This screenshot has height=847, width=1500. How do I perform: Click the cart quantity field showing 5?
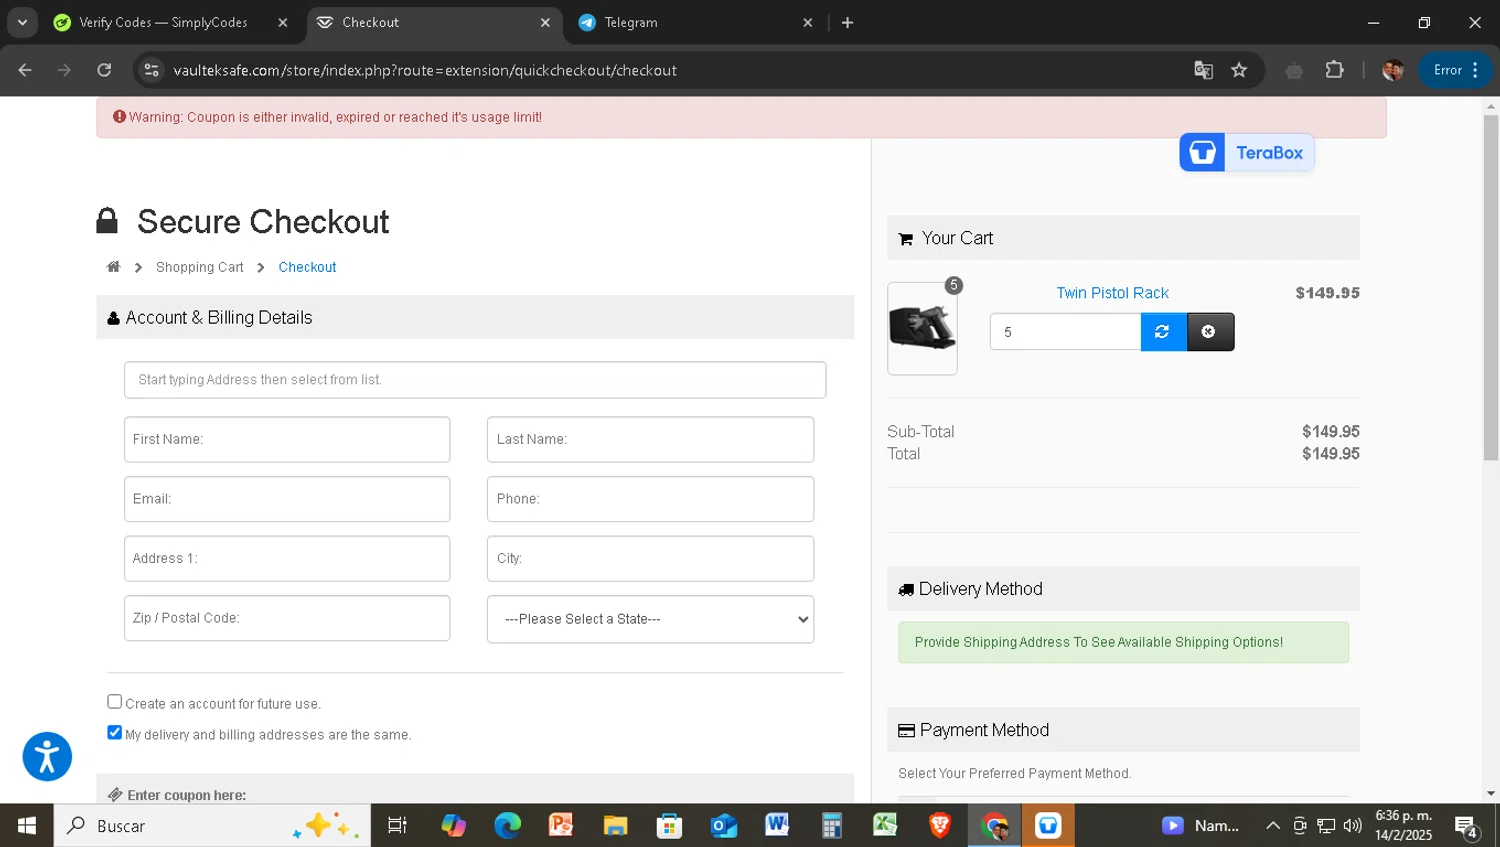coord(1065,332)
